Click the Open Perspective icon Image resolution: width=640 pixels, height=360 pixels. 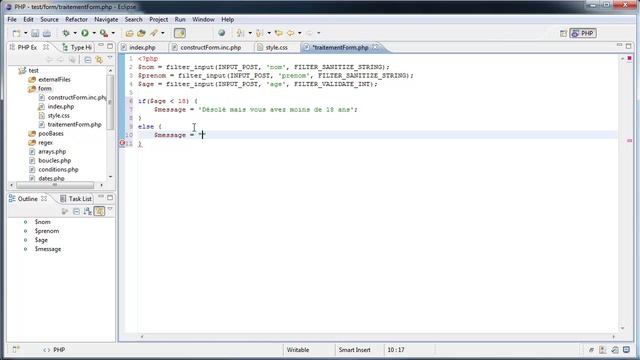pyautogui.click(x=563, y=33)
